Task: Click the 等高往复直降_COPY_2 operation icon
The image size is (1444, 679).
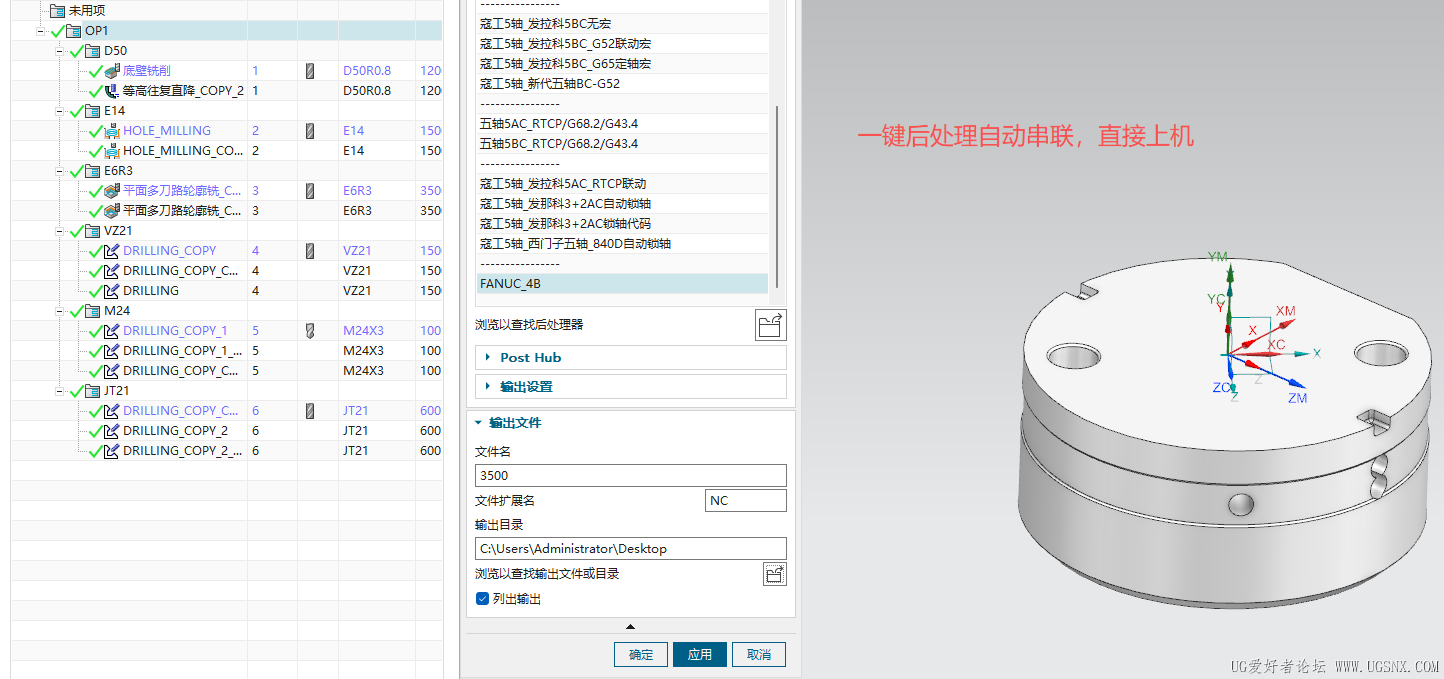Action: point(112,91)
